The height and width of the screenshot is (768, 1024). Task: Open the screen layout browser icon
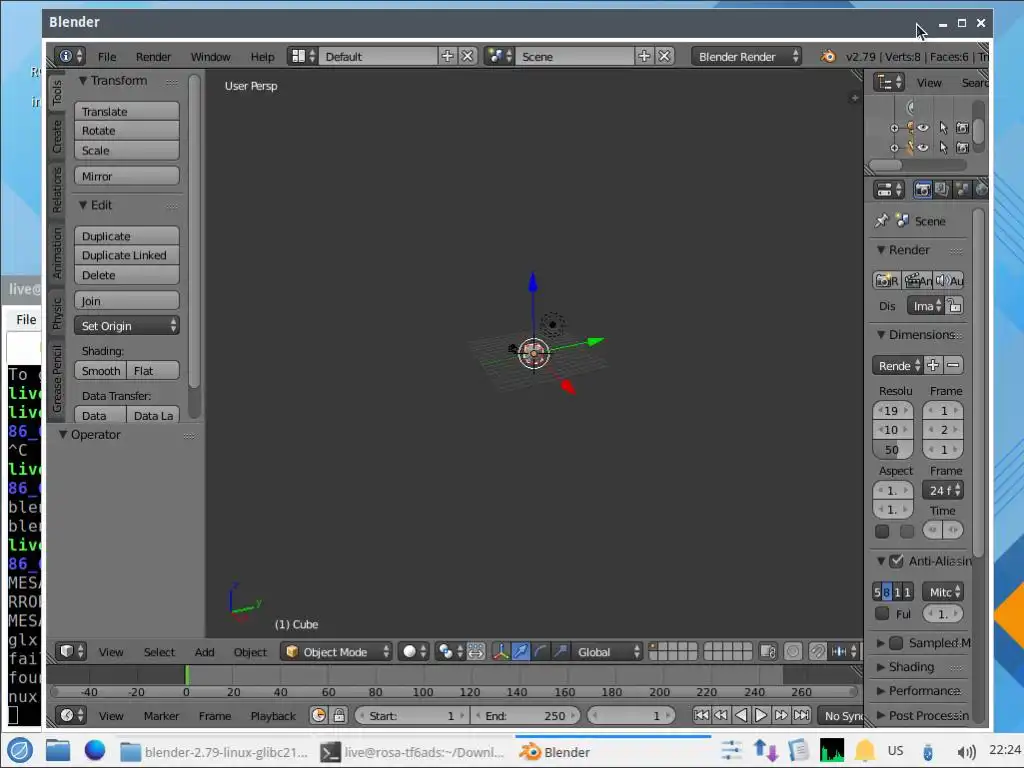[303, 56]
